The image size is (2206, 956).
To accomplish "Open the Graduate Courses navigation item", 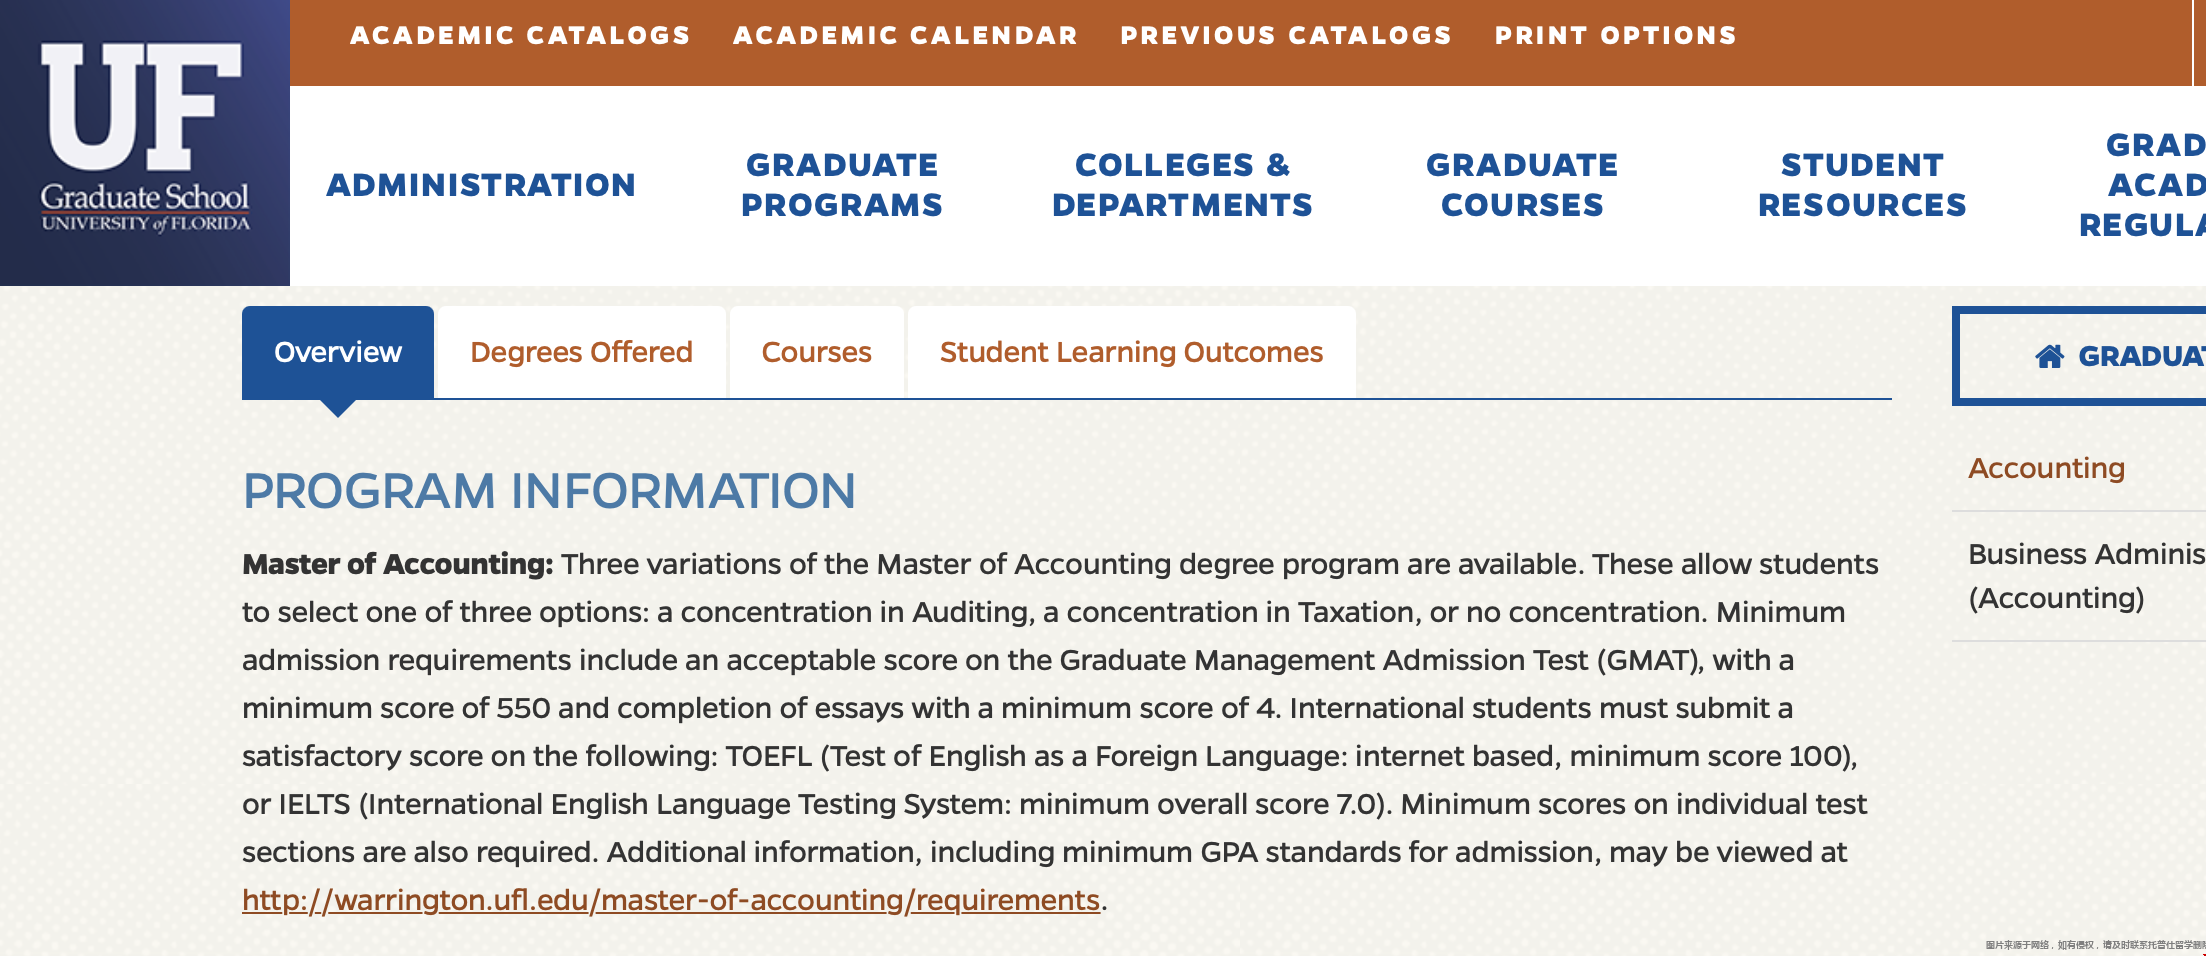I will (1522, 185).
